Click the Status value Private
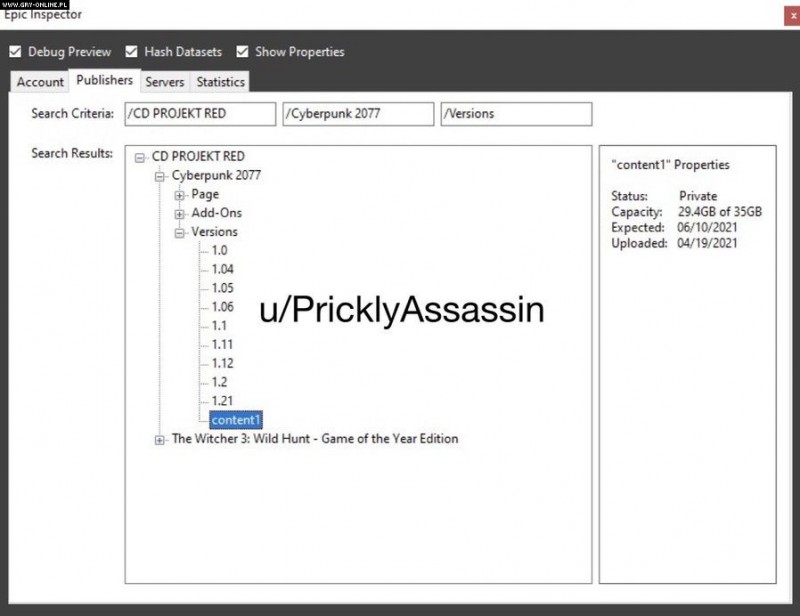Image resolution: width=800 pixels, height=616 pixels. tap(698, 196)
